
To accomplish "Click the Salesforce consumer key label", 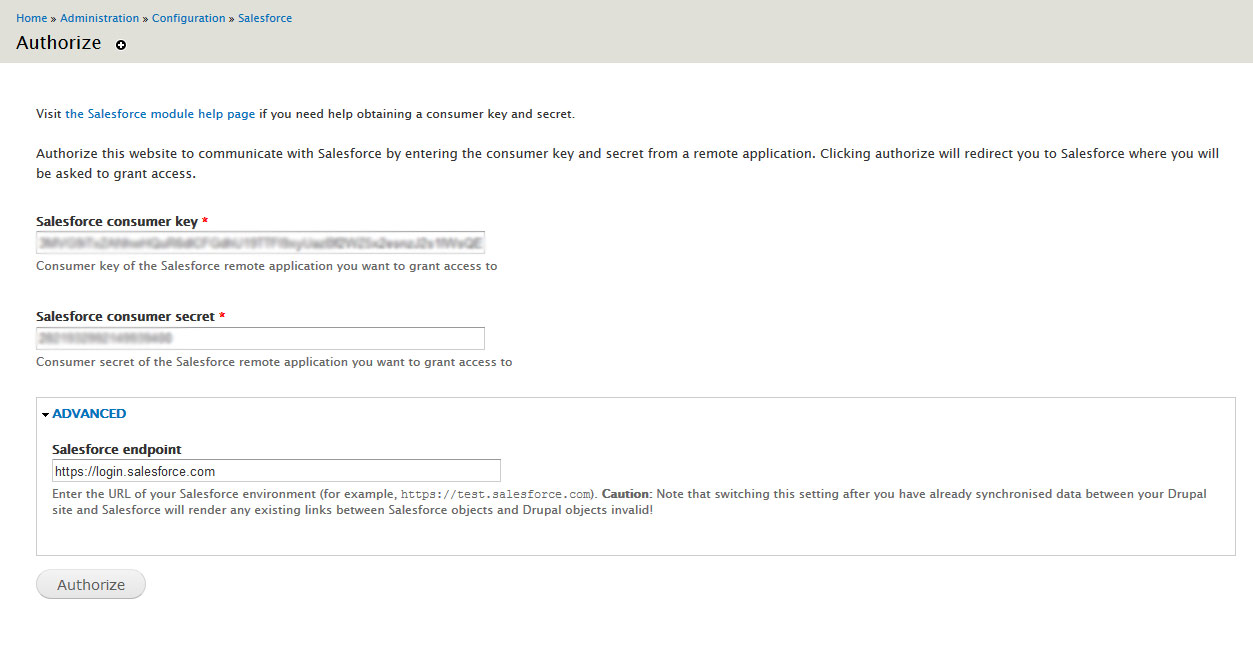I will pyautogui.click(x=116, y=221).
